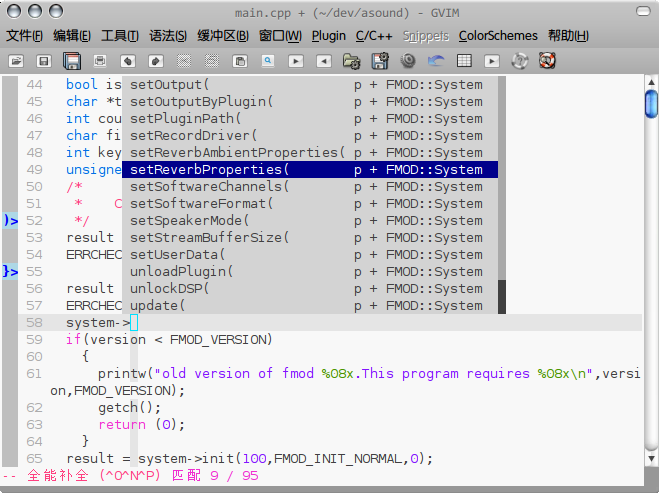Screen dimensions: 659x493
Task: Open the 文件(F) menu
Action: click(24, 36)
